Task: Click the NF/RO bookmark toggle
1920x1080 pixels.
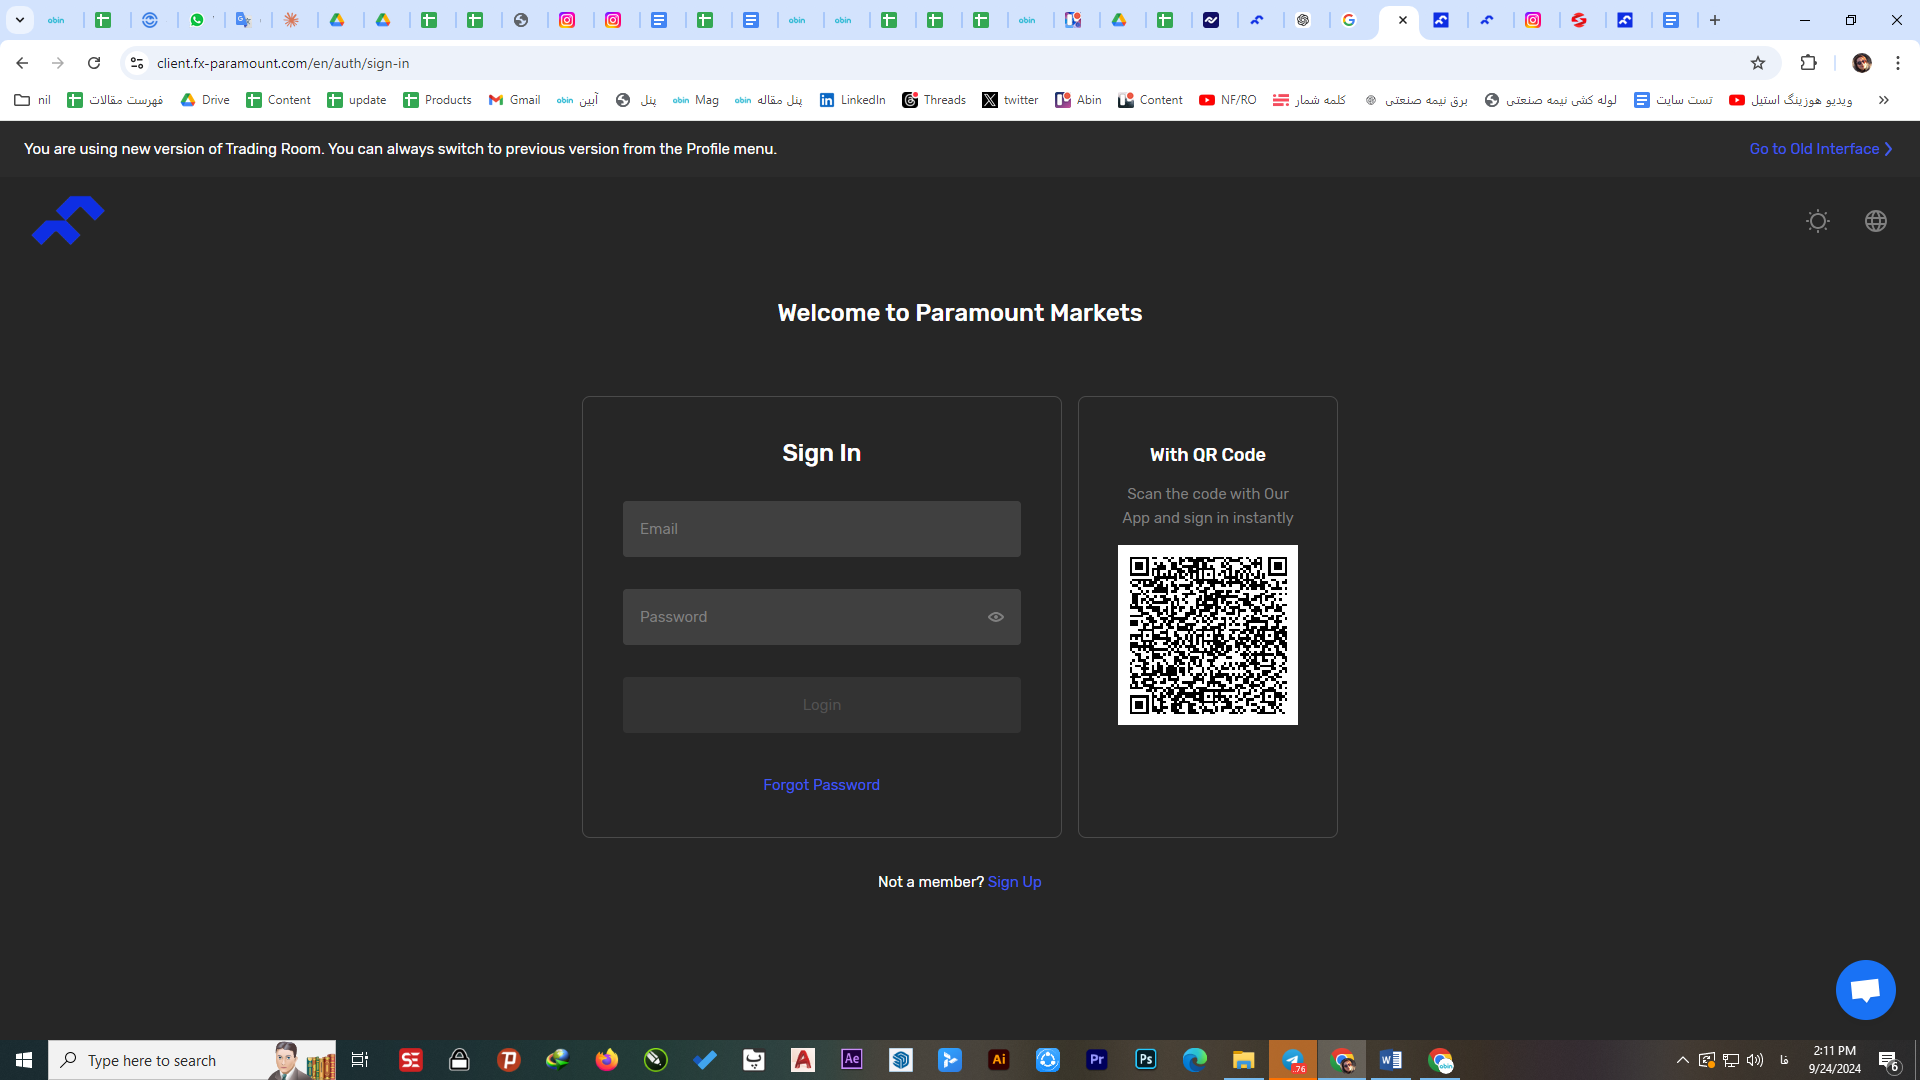Action: click(x=1226, y=100)
